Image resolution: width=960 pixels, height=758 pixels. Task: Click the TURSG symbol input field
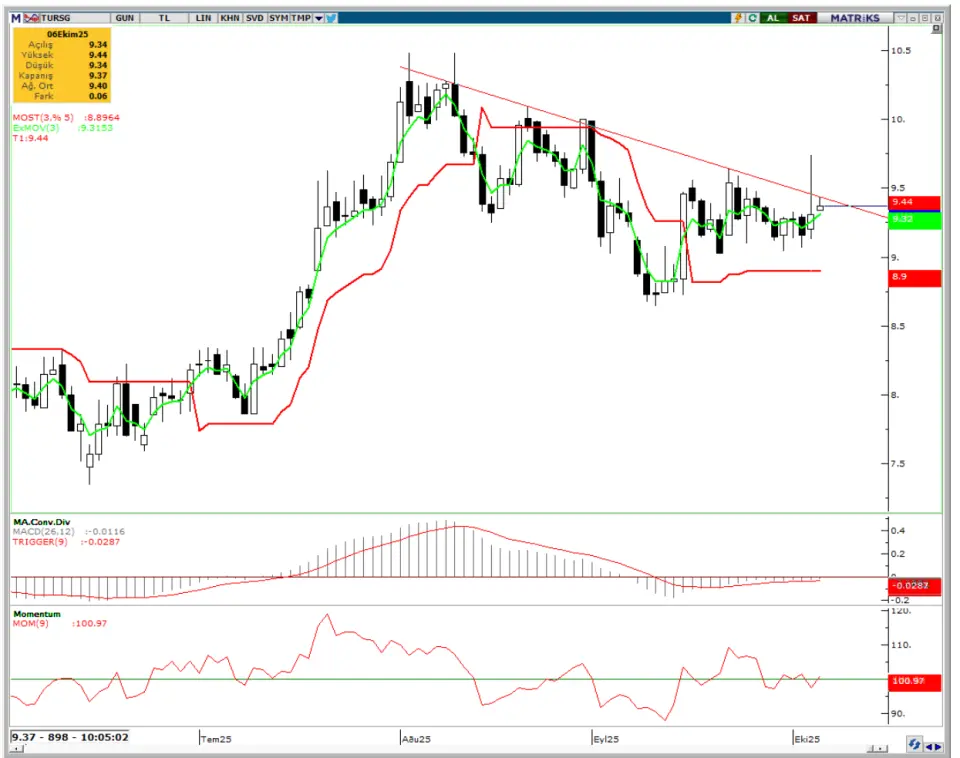pos(68,17)
